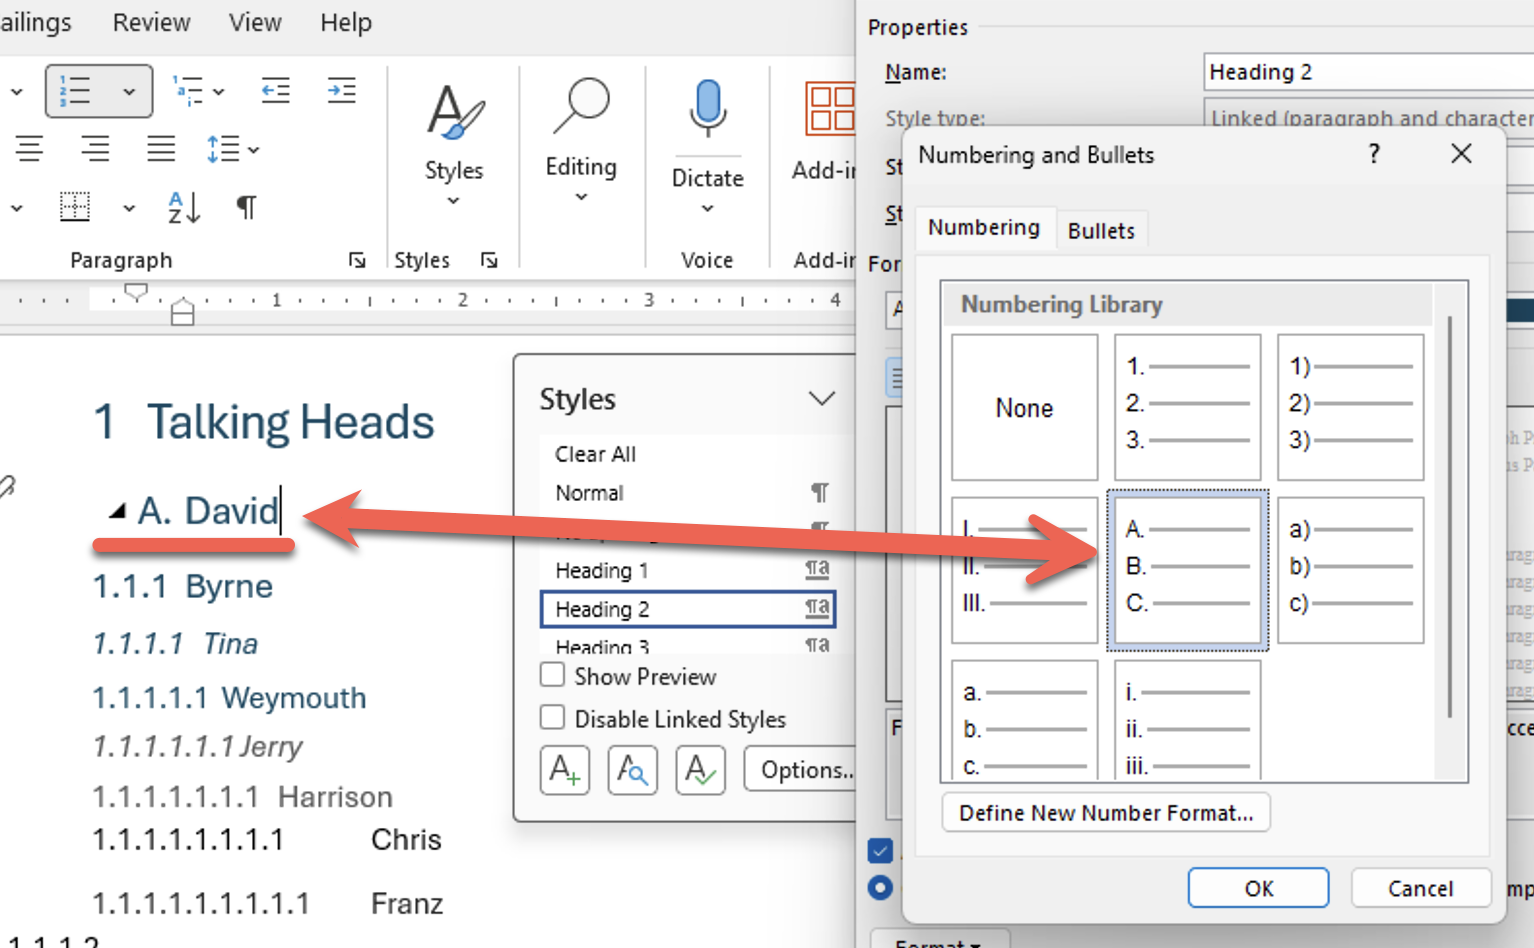Viewport: 1534px width, 948px height.
Task: Open the Review ribbon tab
Action: [x=151, y=22]
